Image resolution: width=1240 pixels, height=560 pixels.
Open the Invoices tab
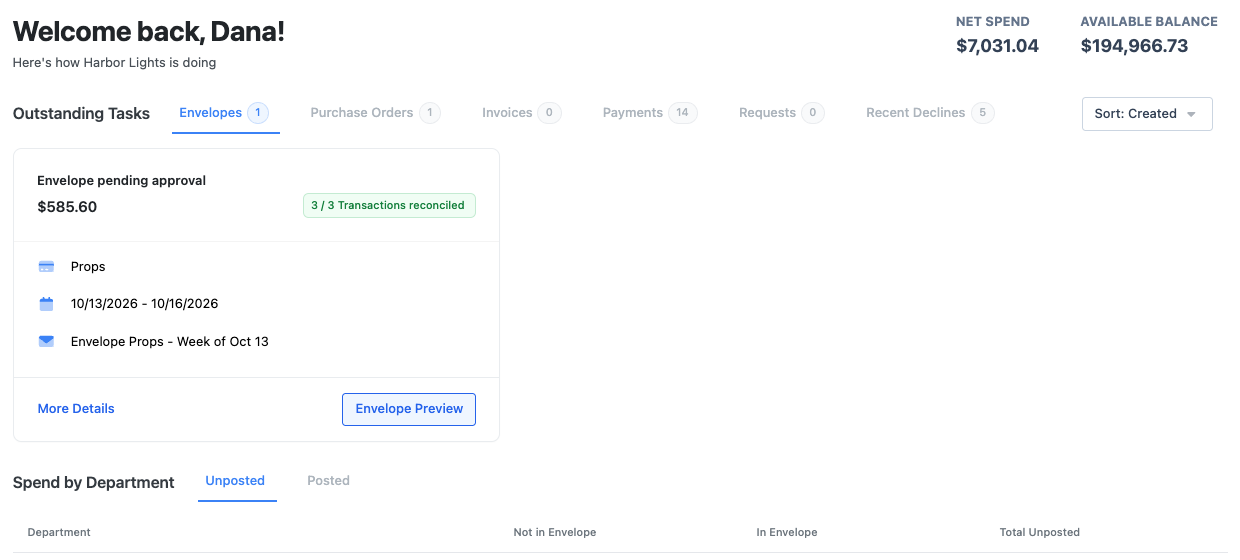[x=521, y=113]
